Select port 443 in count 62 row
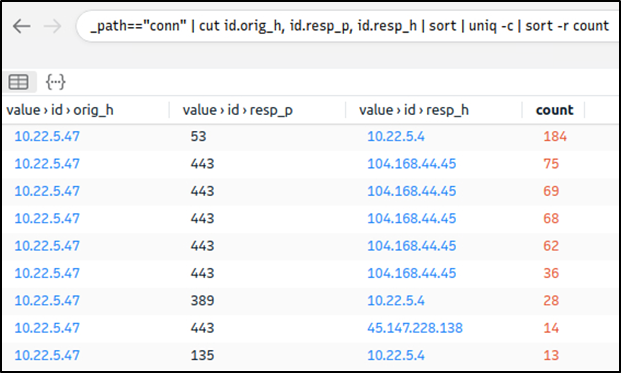Image resolution: width=621 pixels, height=373 pixels. coord(202,246)
